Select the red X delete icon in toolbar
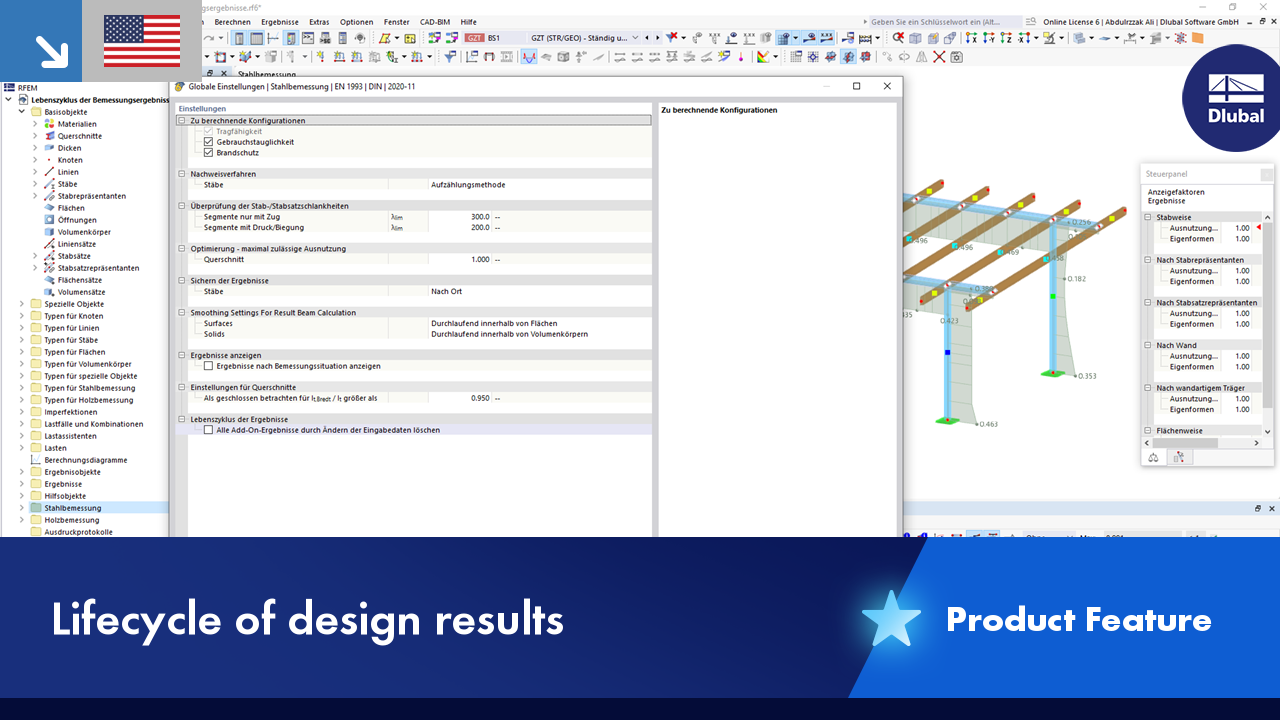1280x720 pixels. pos(937,58)
